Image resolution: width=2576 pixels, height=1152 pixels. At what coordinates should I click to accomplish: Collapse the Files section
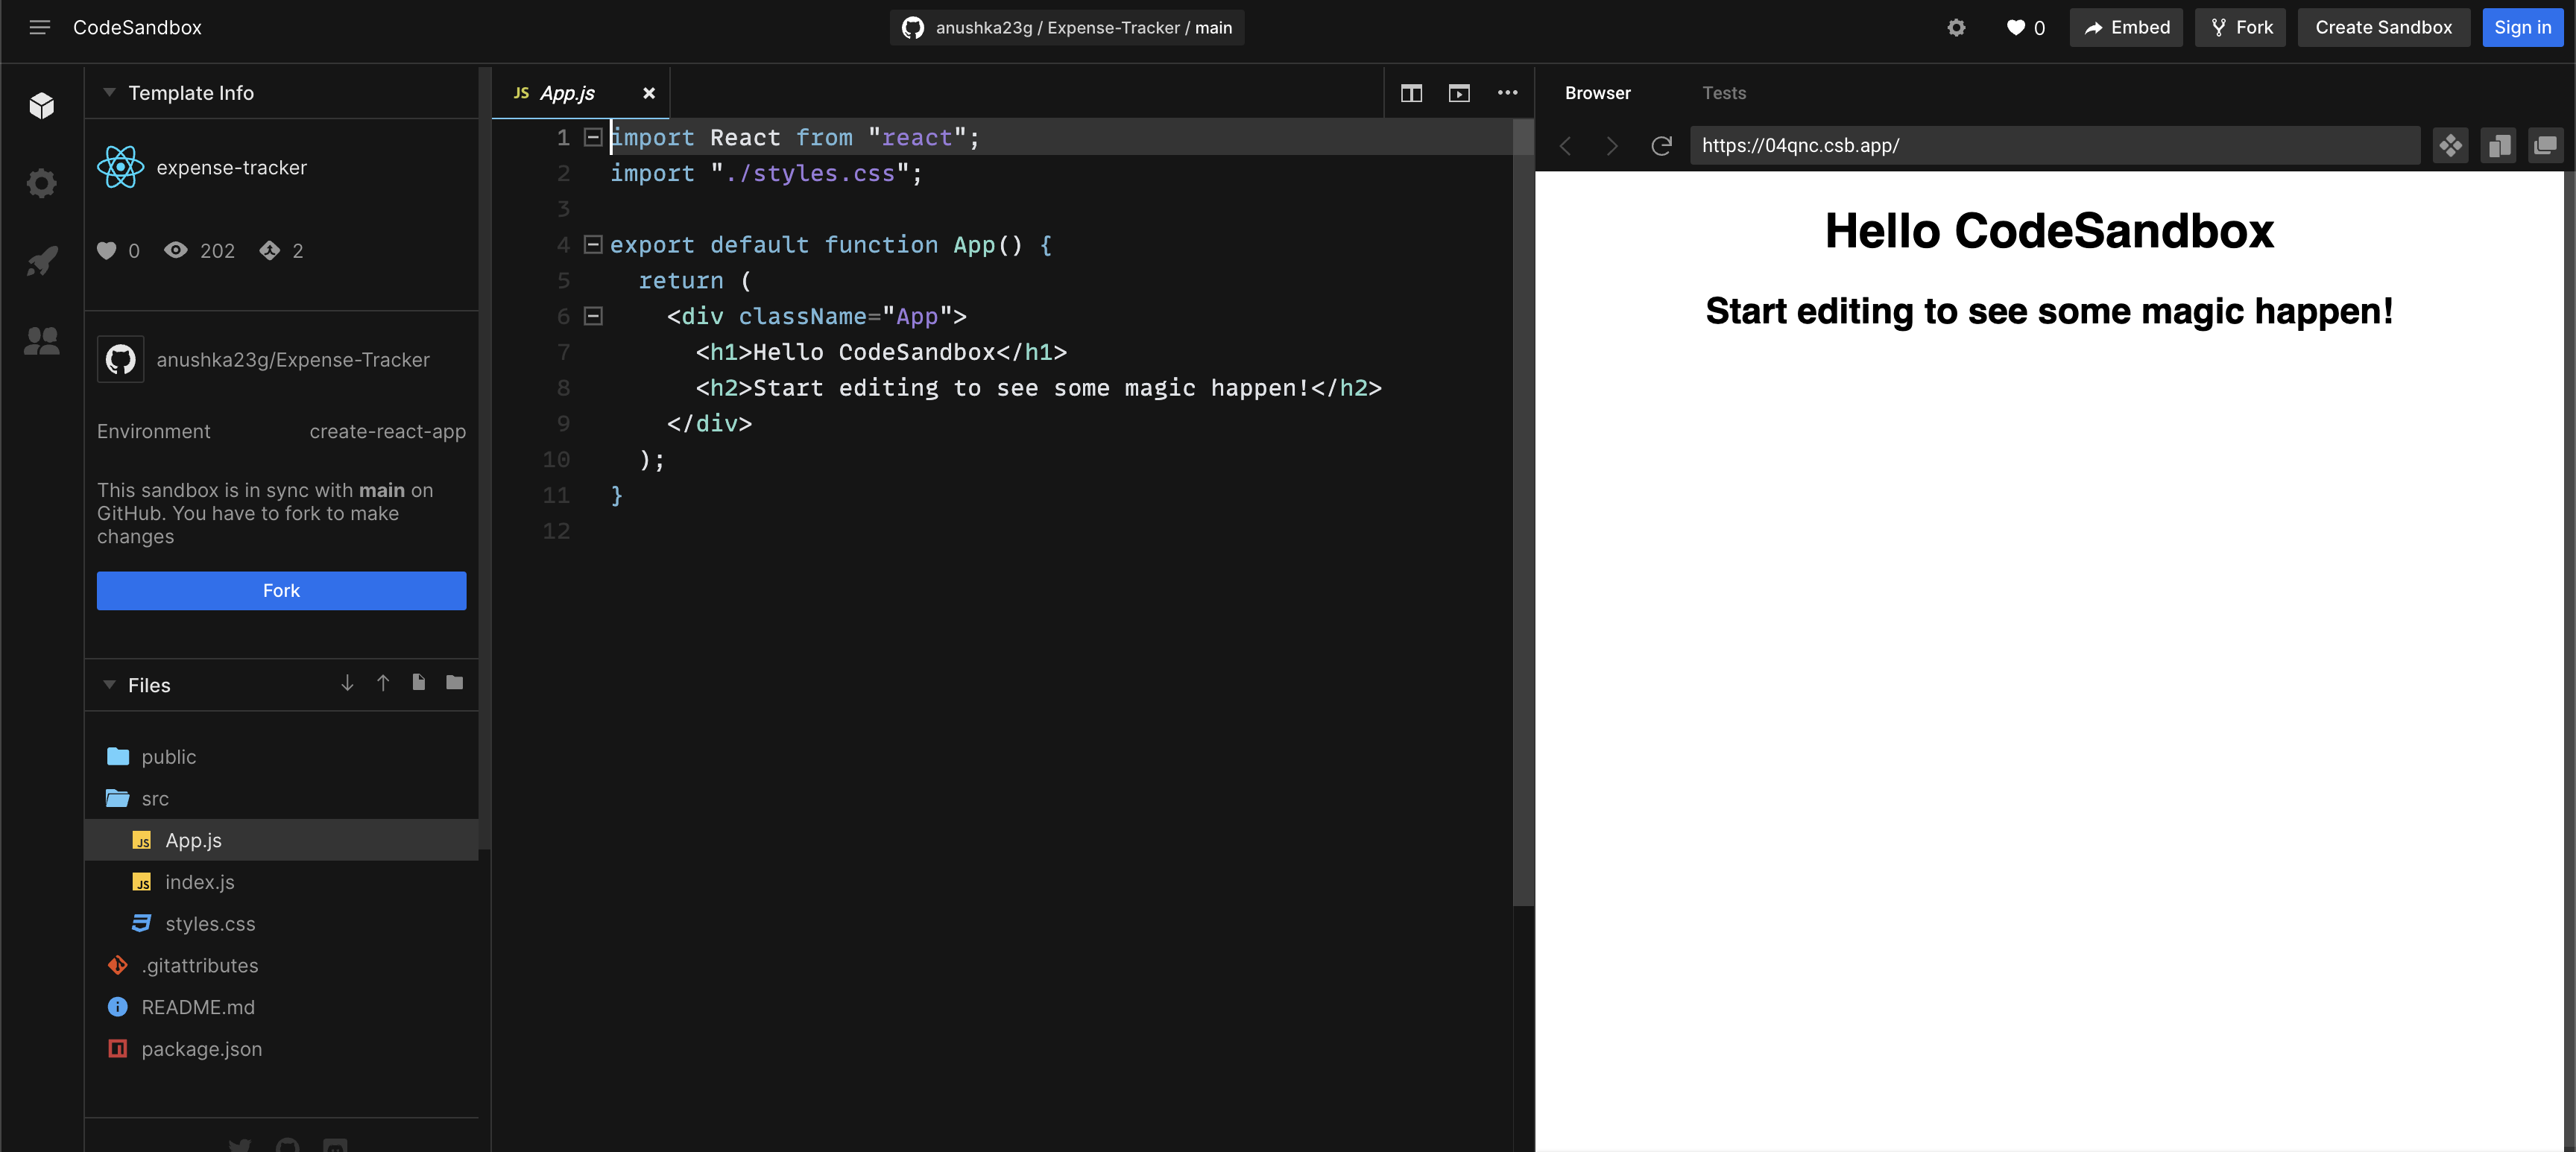tap(109, 685)
